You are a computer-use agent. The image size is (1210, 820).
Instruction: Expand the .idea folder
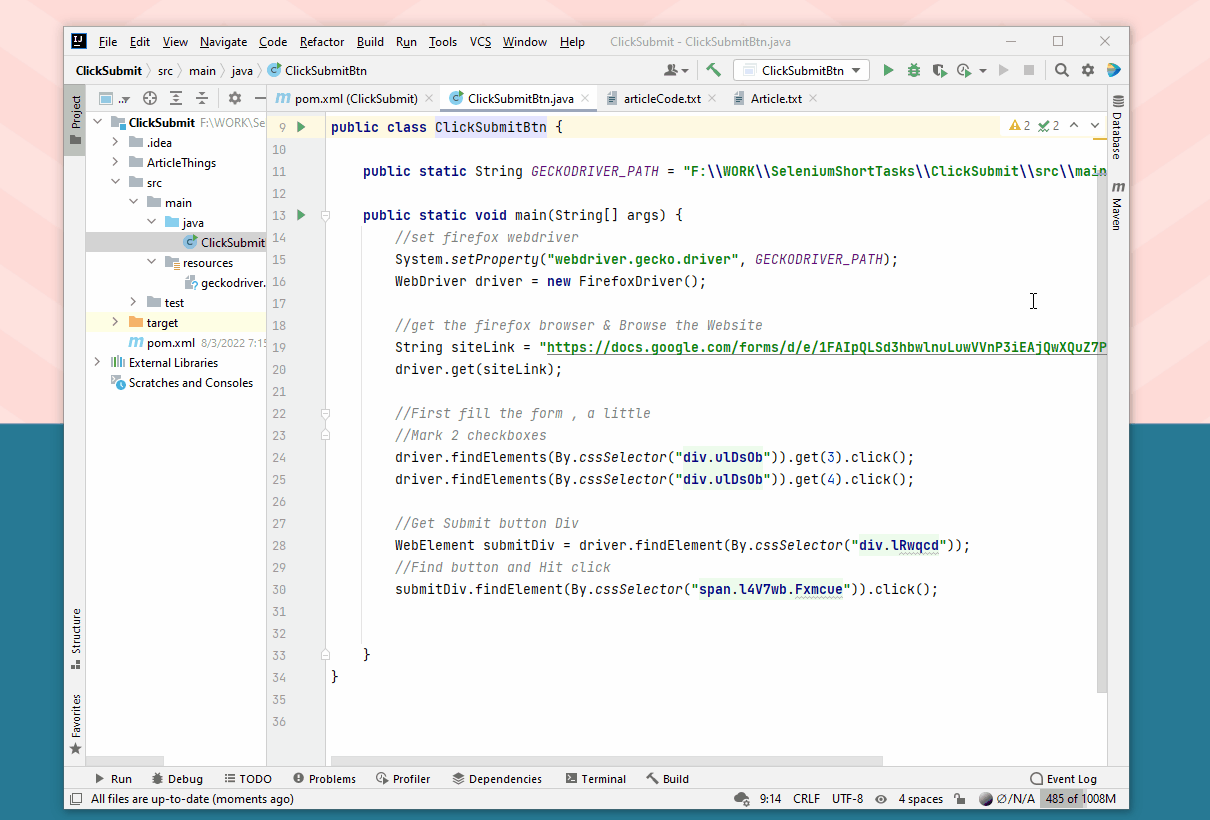click(x=116, y=142)
